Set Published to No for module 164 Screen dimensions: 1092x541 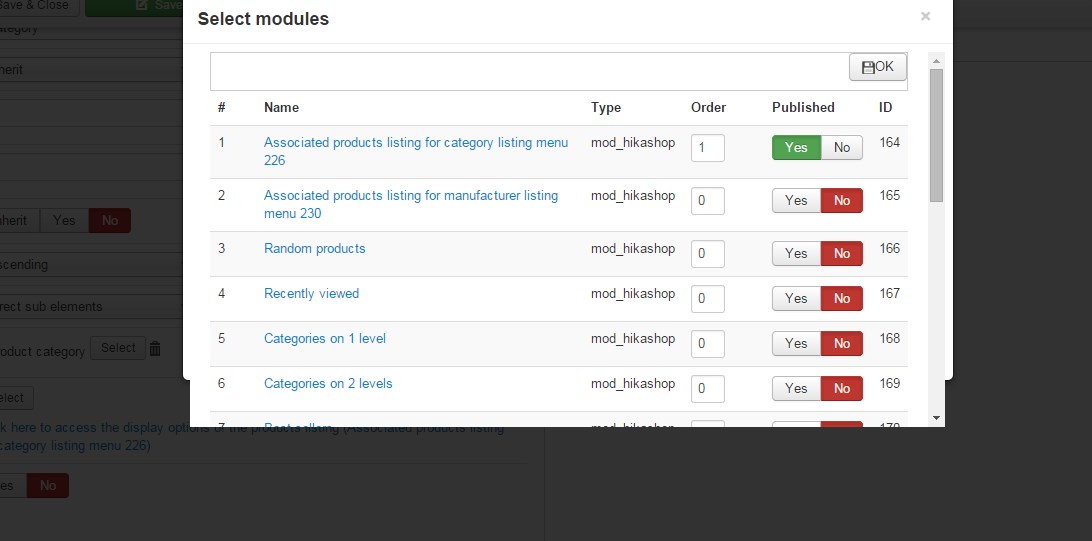coord(842,148)
